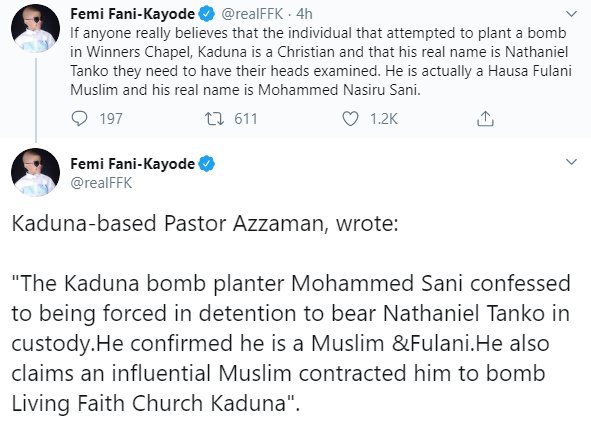
Task: Open first tweet about Winners Chapel
Action: [321, 61]
